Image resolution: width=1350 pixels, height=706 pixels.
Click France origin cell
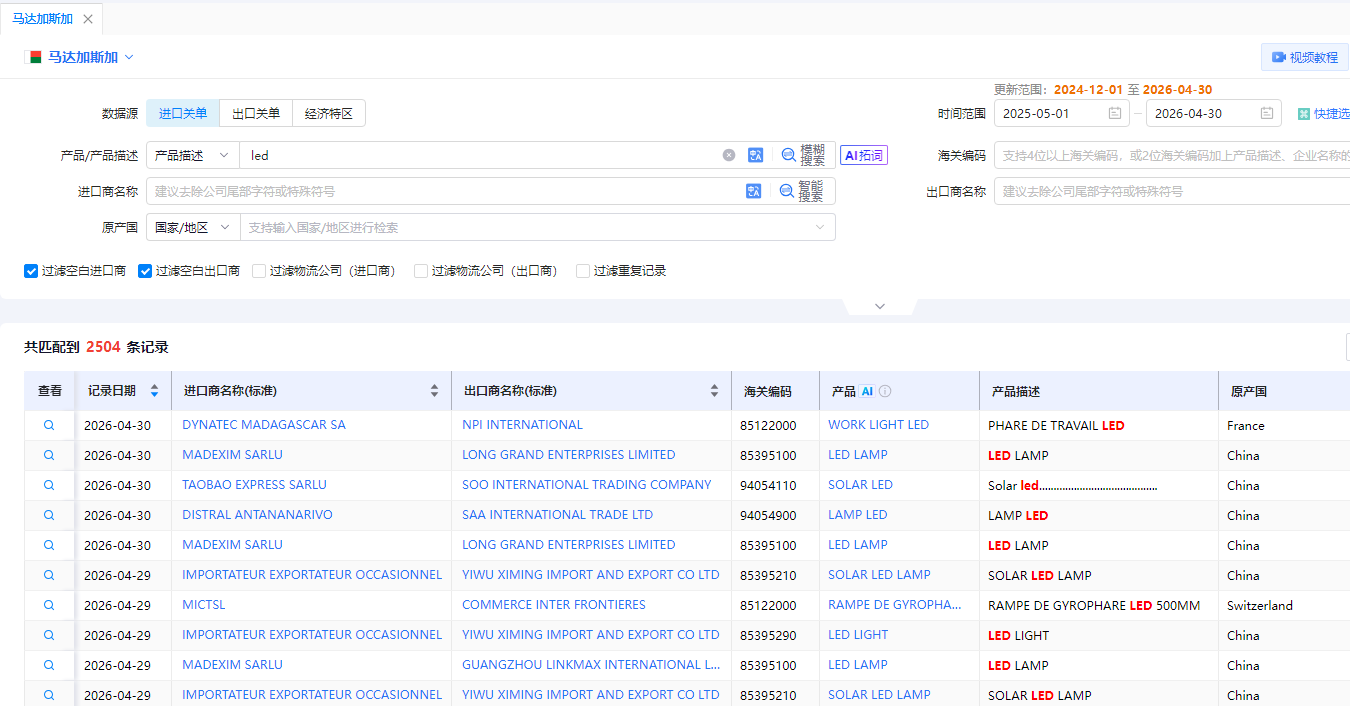click(x=1246, y=425)
